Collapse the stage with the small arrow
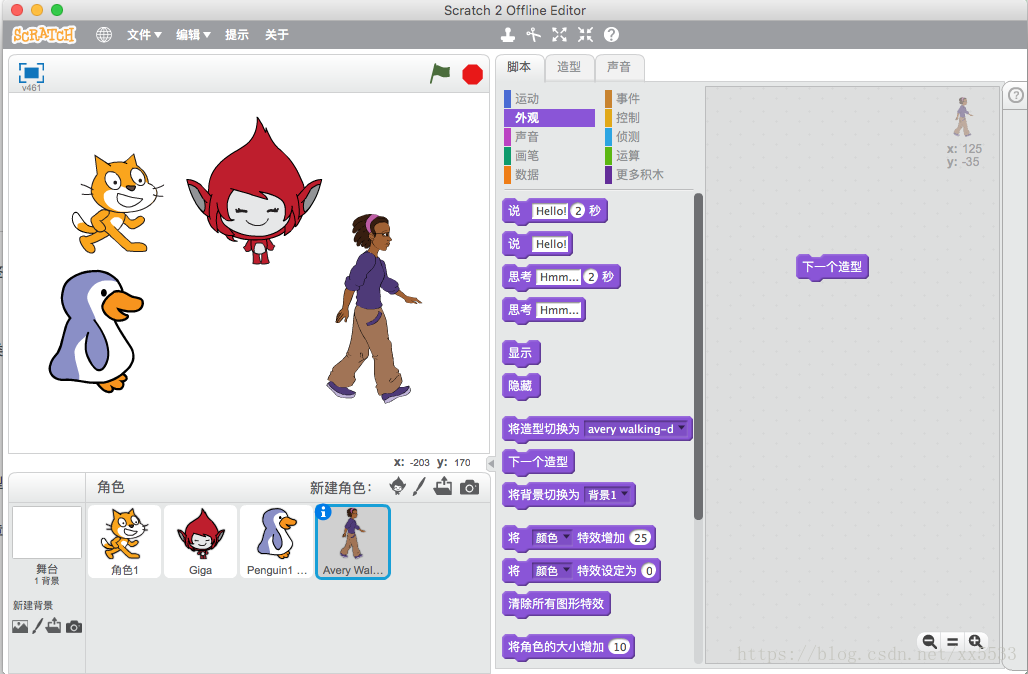This screenshot has width=1028, height=674. pyautogui.click(x=490, y=464)
